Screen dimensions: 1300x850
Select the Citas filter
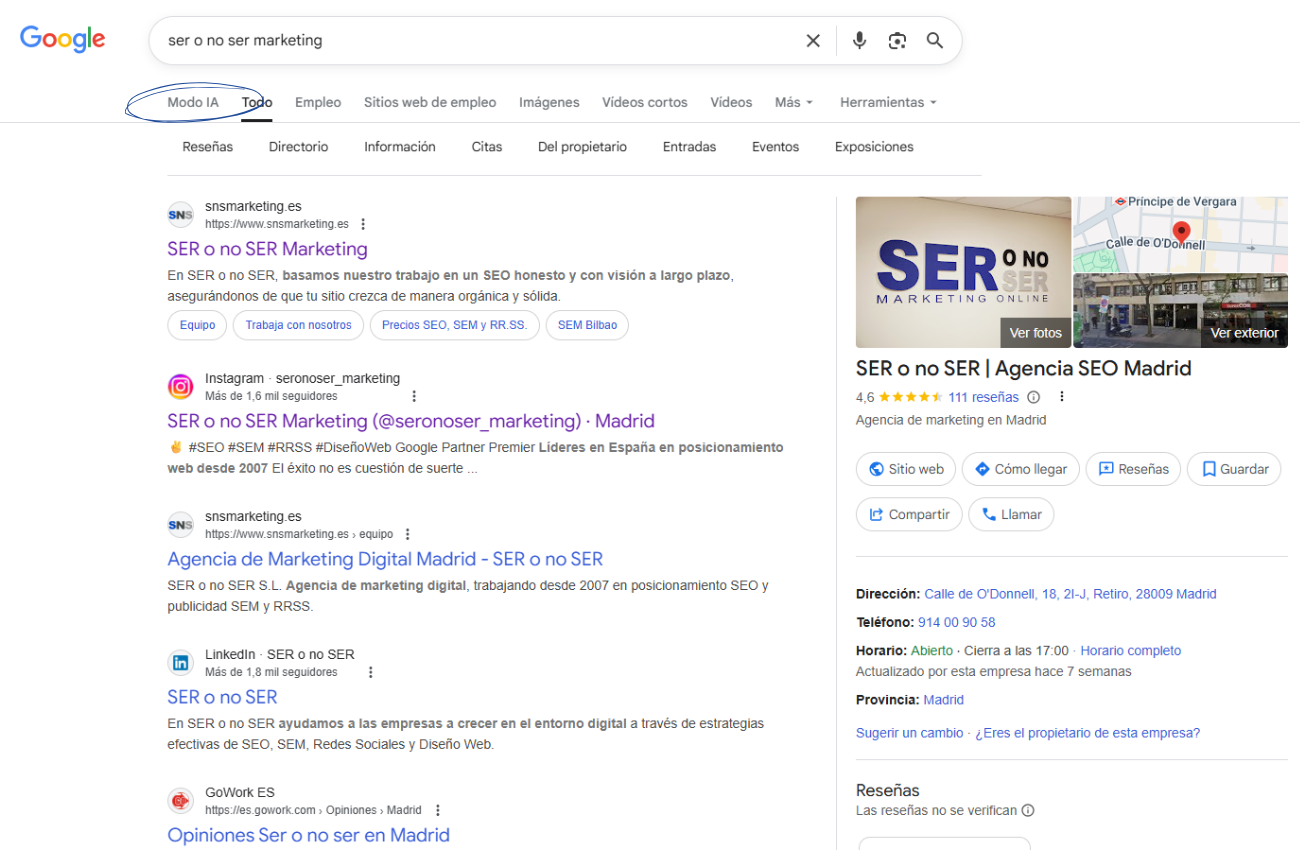[x=487, y=147]
